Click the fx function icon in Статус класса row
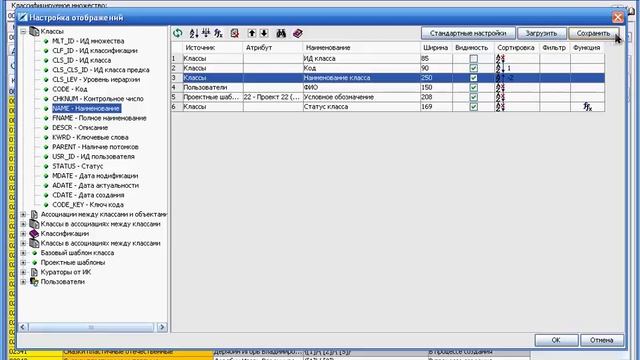 587,107
